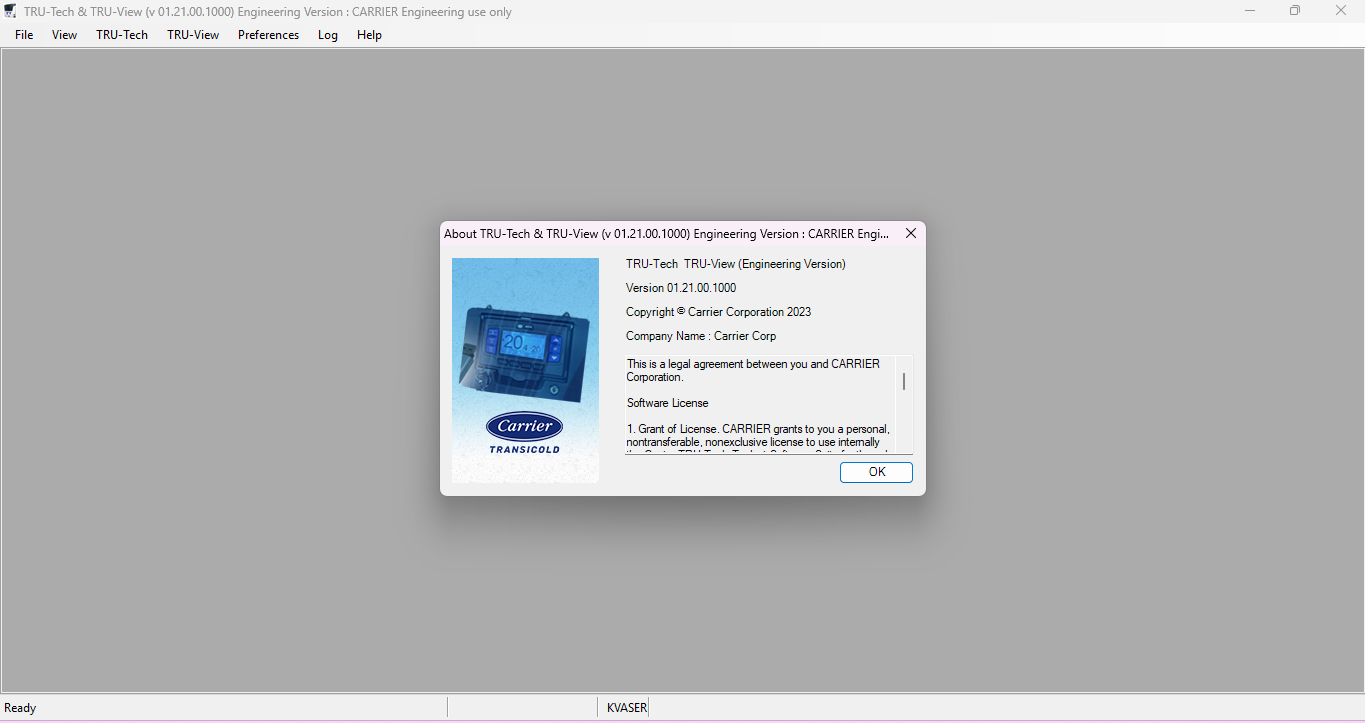Open the Preferences menu
This screenshot has width=1365, height=723.
268,34
